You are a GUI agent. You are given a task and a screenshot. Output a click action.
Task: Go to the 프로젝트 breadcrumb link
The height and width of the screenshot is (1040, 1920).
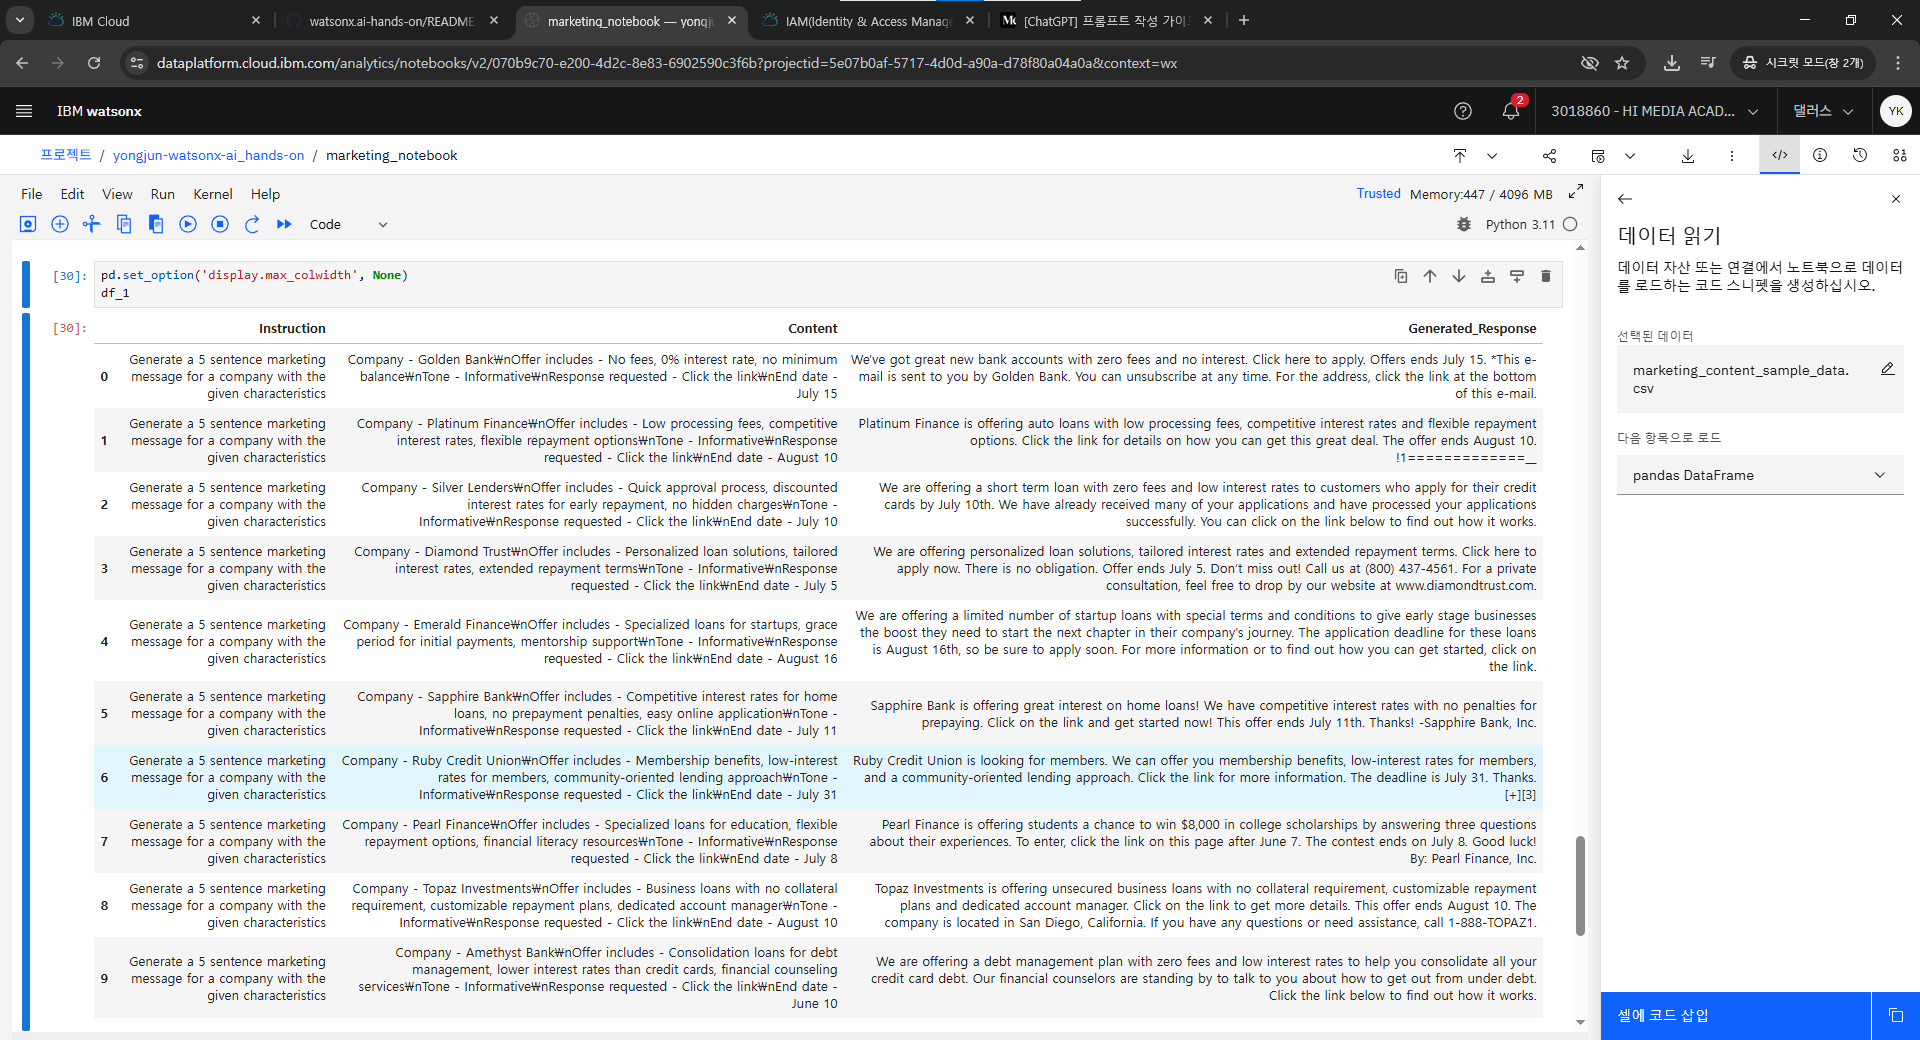[66, 155]
